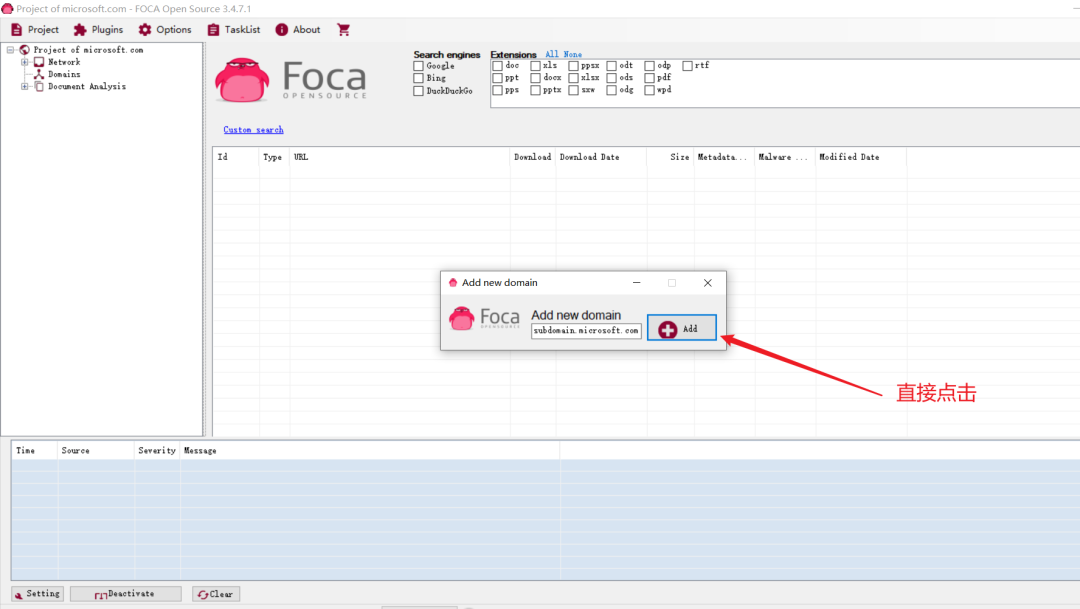Open the TaskList menu

click(x=233, y=30)
